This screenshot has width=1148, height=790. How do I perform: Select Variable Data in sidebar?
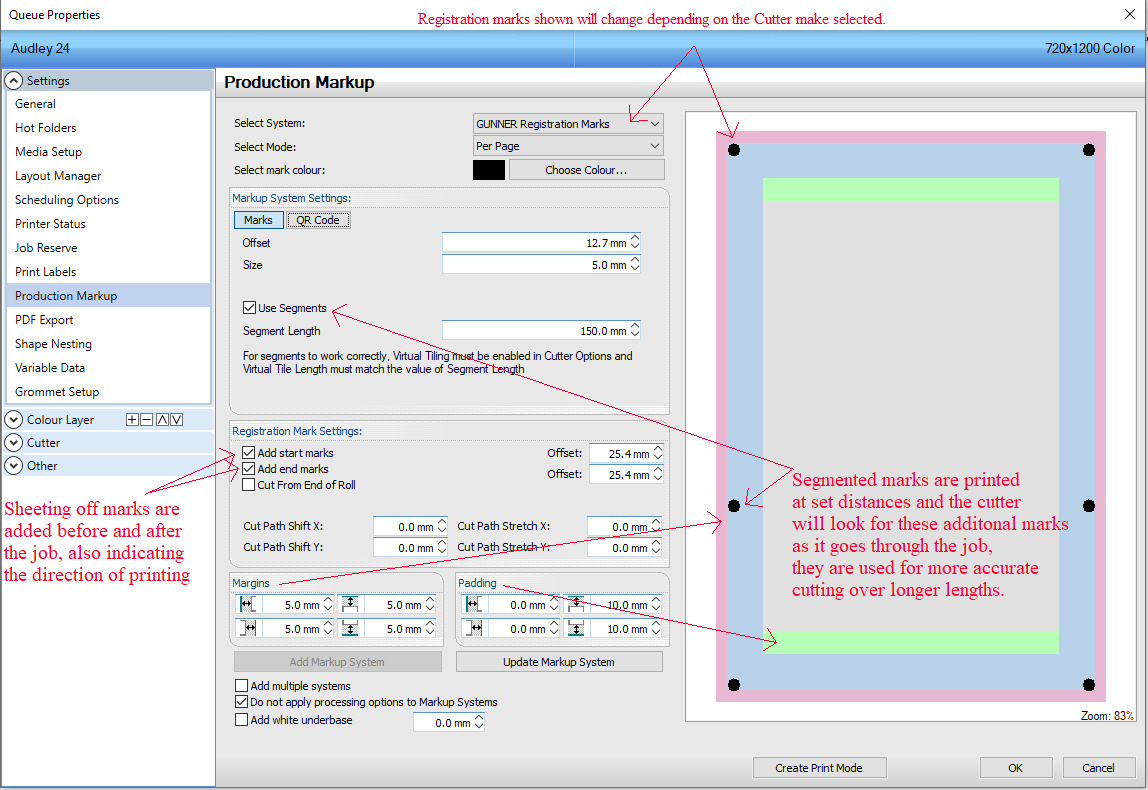[x=108, y=368]
